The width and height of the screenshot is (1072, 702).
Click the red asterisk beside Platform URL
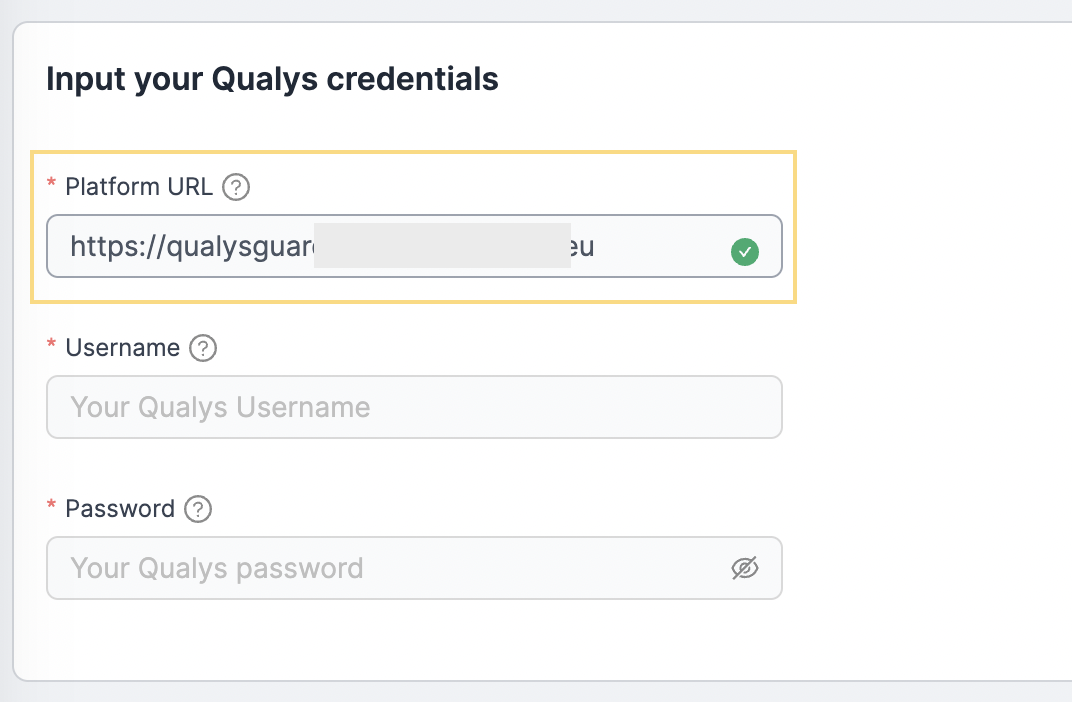coord(51,183)
